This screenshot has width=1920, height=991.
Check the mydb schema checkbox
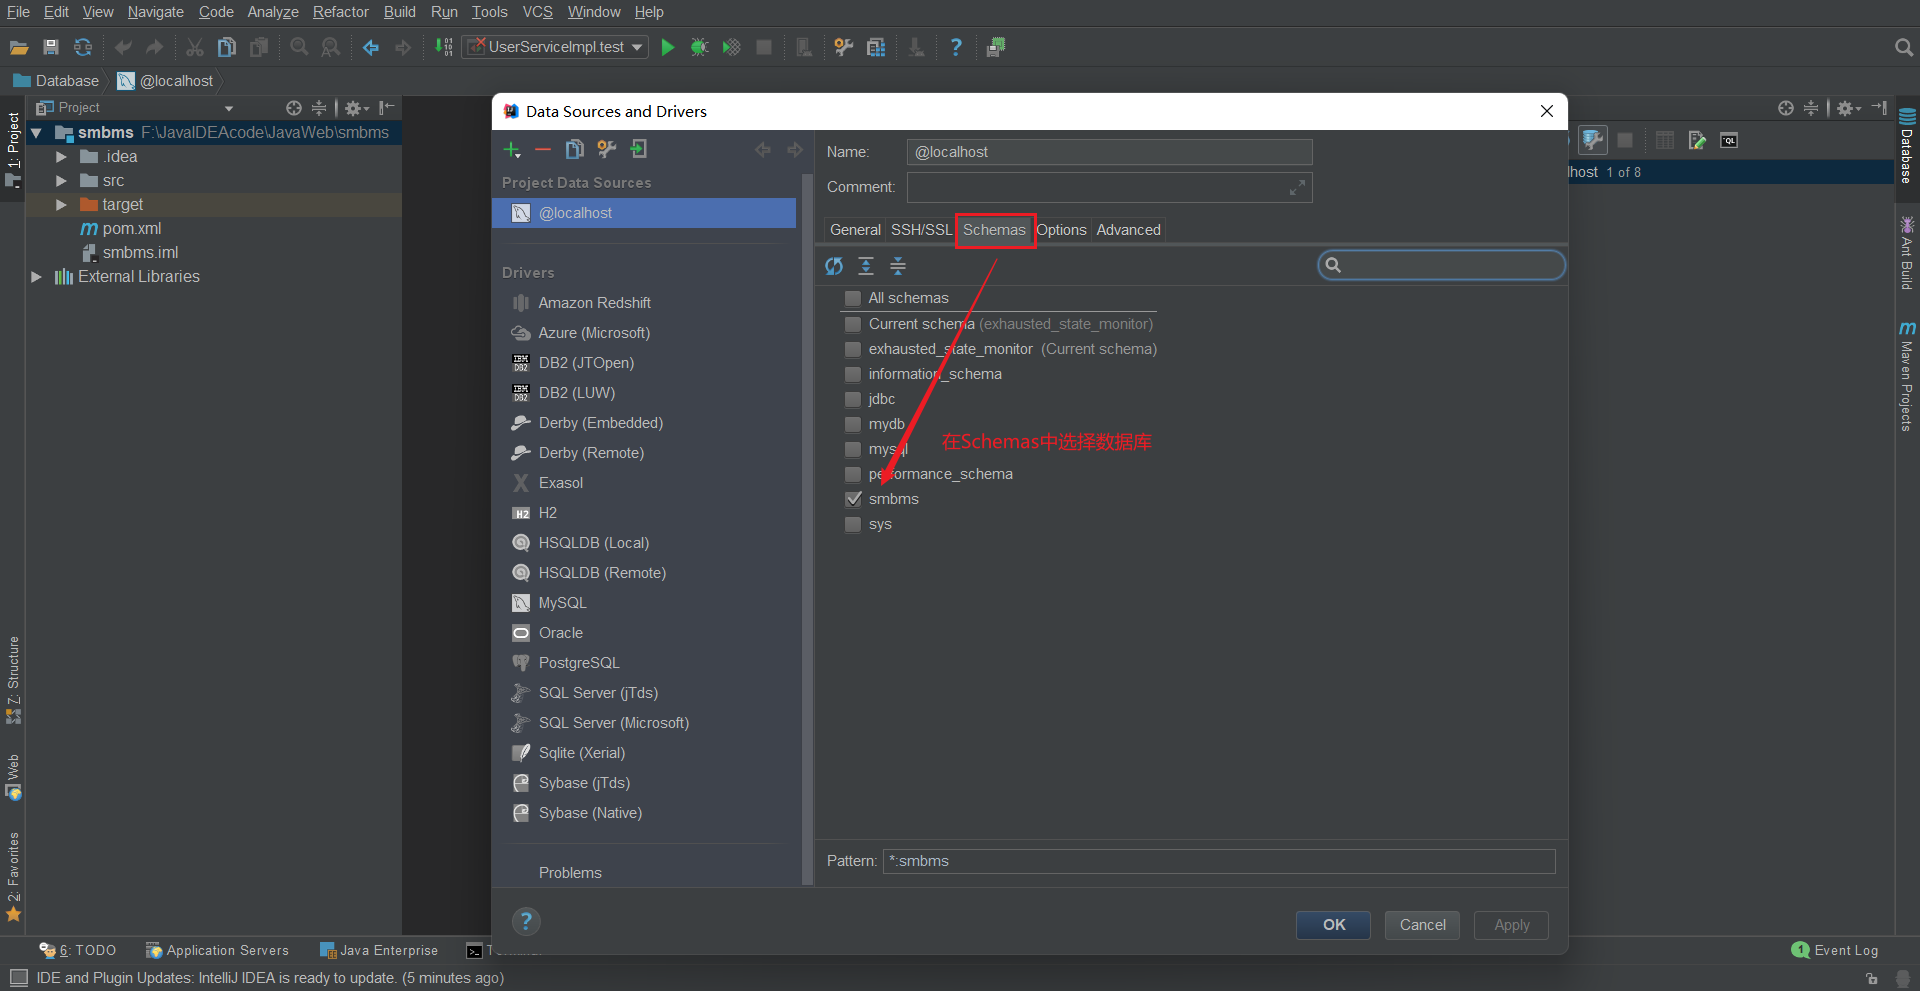(853, 424)
